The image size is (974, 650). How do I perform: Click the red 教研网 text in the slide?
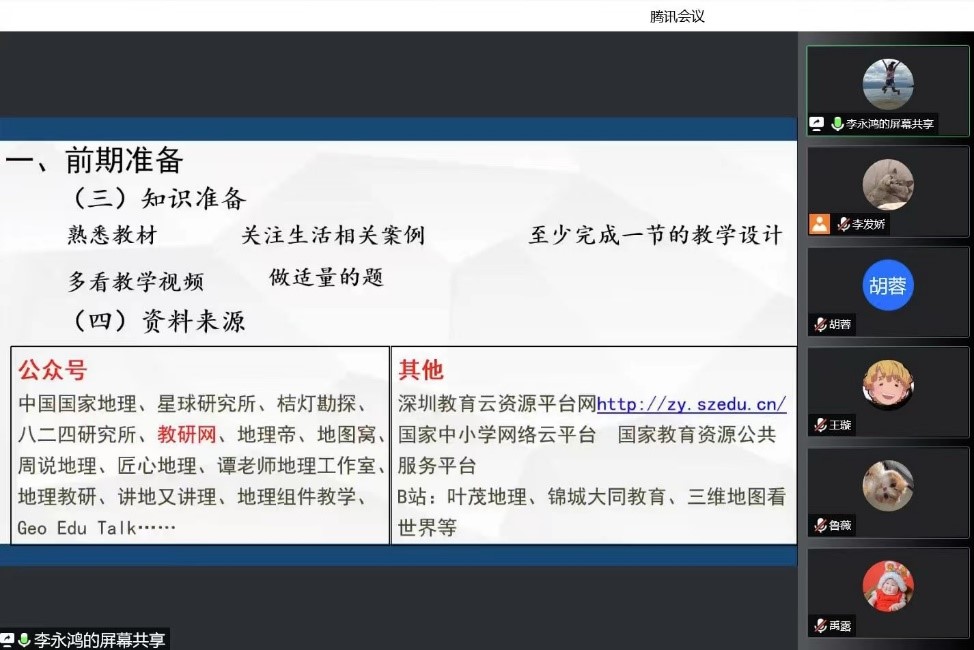pyautogui.click(x=186, y=435)
